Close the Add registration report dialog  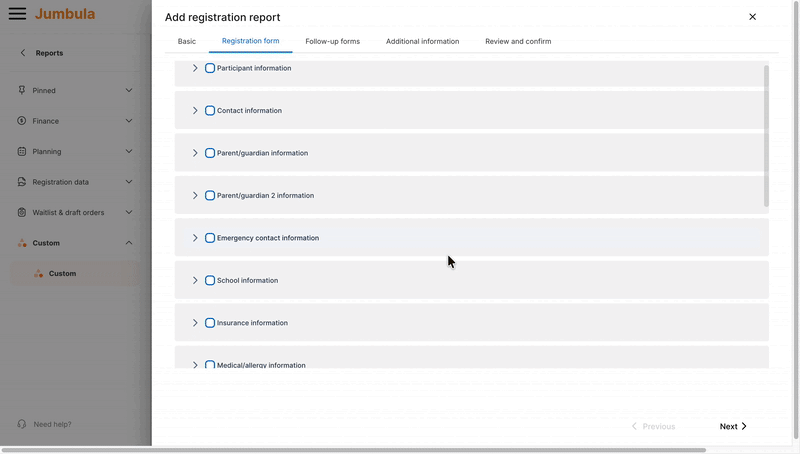(752, 17)
